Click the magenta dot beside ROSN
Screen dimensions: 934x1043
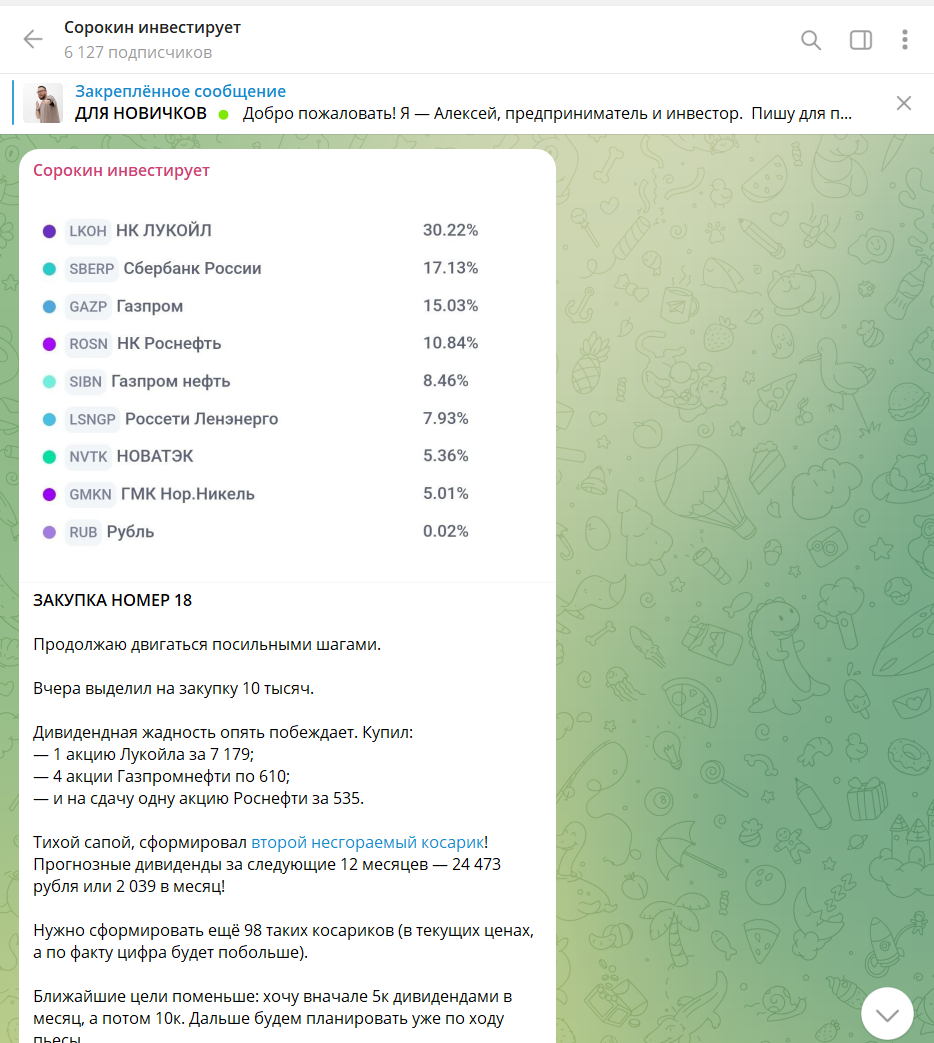click(49, 344)
